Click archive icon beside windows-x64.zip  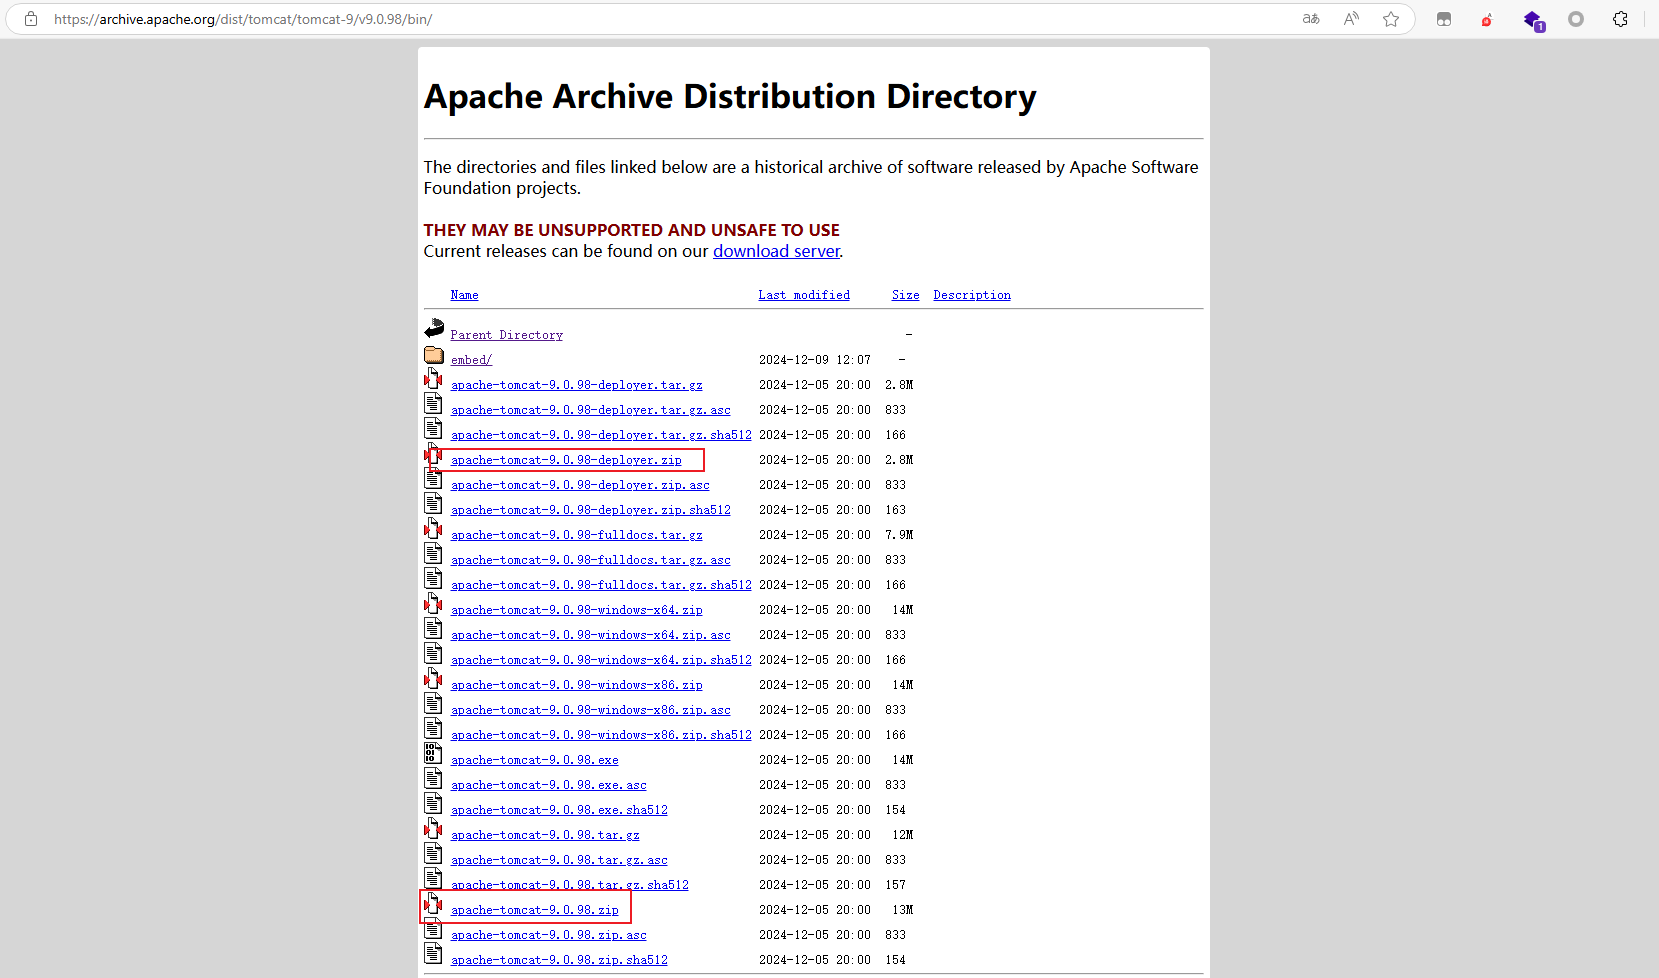tap(434, 603)
